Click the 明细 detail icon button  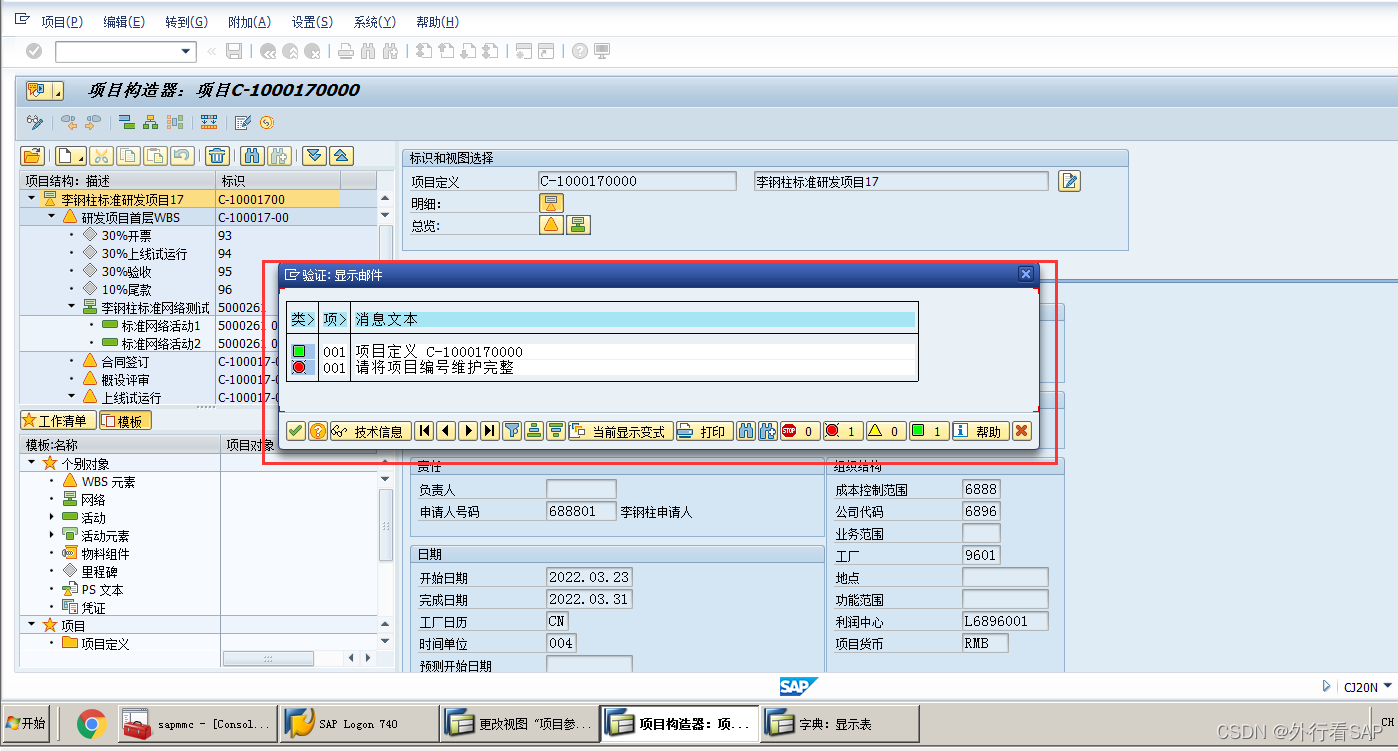[551, 203]
